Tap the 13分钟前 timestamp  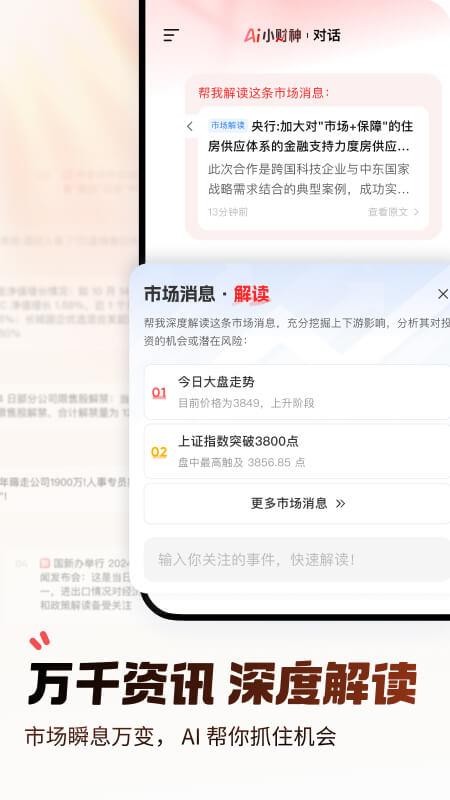coord(228,212)
